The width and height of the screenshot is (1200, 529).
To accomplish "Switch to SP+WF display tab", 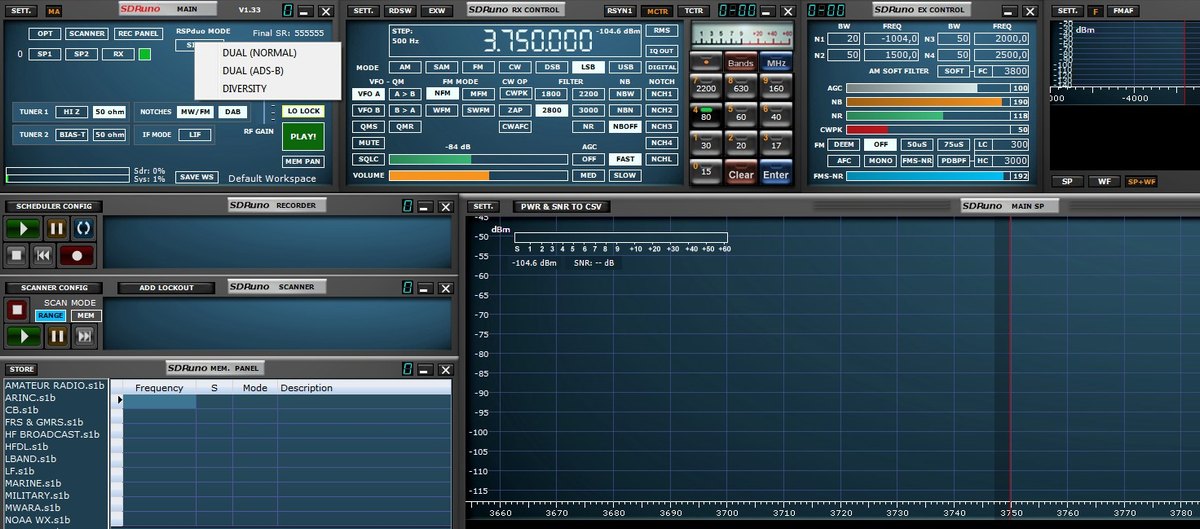I will coord(1139,181).
